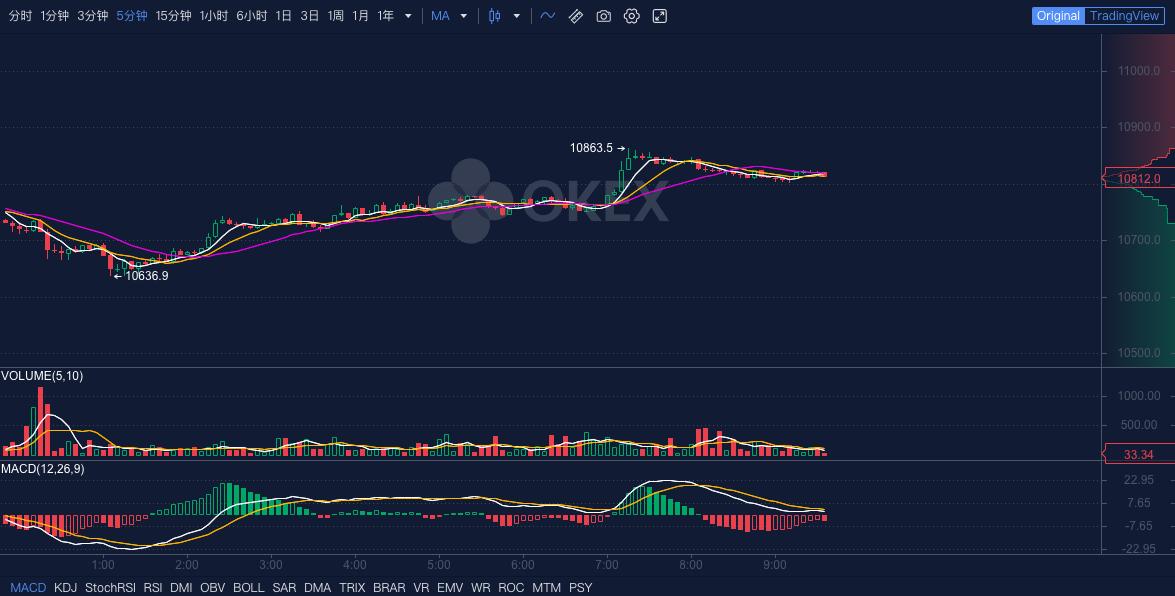Select the RSI indicator
Screen dimensions: 1175x596
[x=152, y=588]
